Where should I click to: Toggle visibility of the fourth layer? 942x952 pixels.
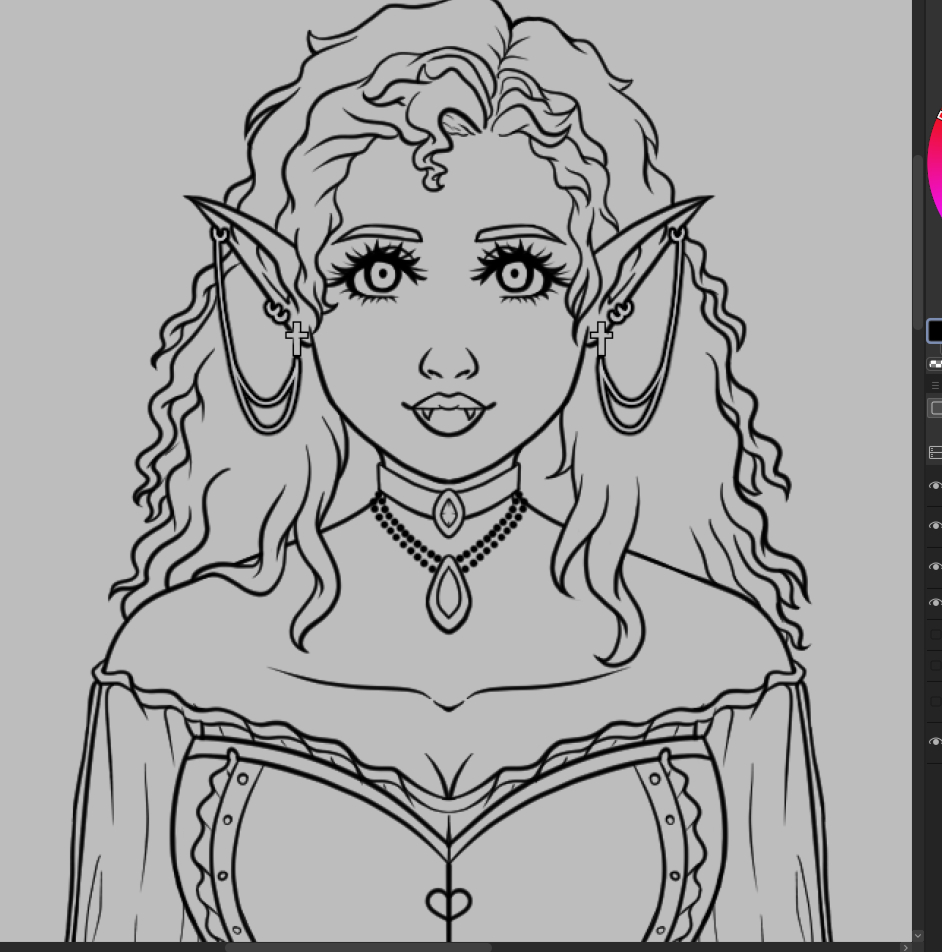pyautogui.click(x=936, y=603)
